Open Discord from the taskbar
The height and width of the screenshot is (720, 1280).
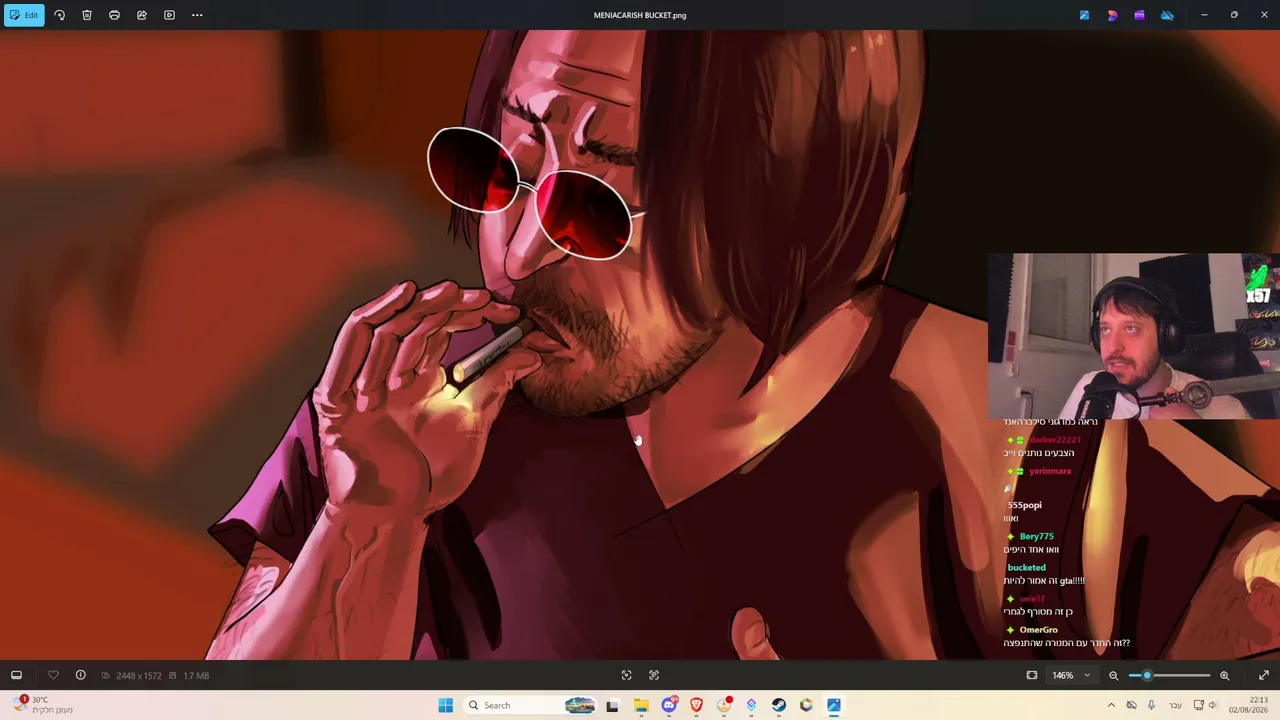[x=669, y=705]
